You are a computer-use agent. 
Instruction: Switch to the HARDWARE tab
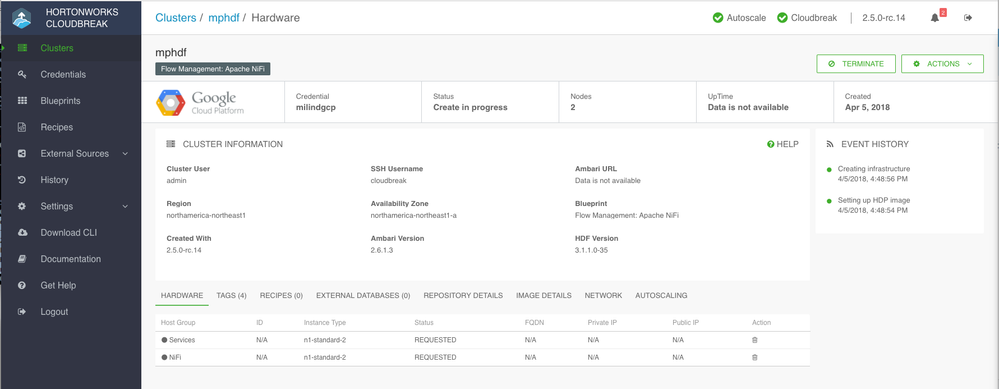click(182, 295)
